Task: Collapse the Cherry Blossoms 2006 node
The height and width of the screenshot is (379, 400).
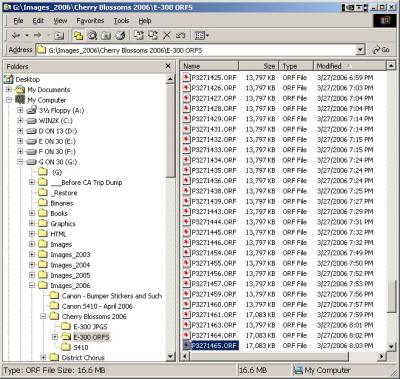Action: point(43,316)
